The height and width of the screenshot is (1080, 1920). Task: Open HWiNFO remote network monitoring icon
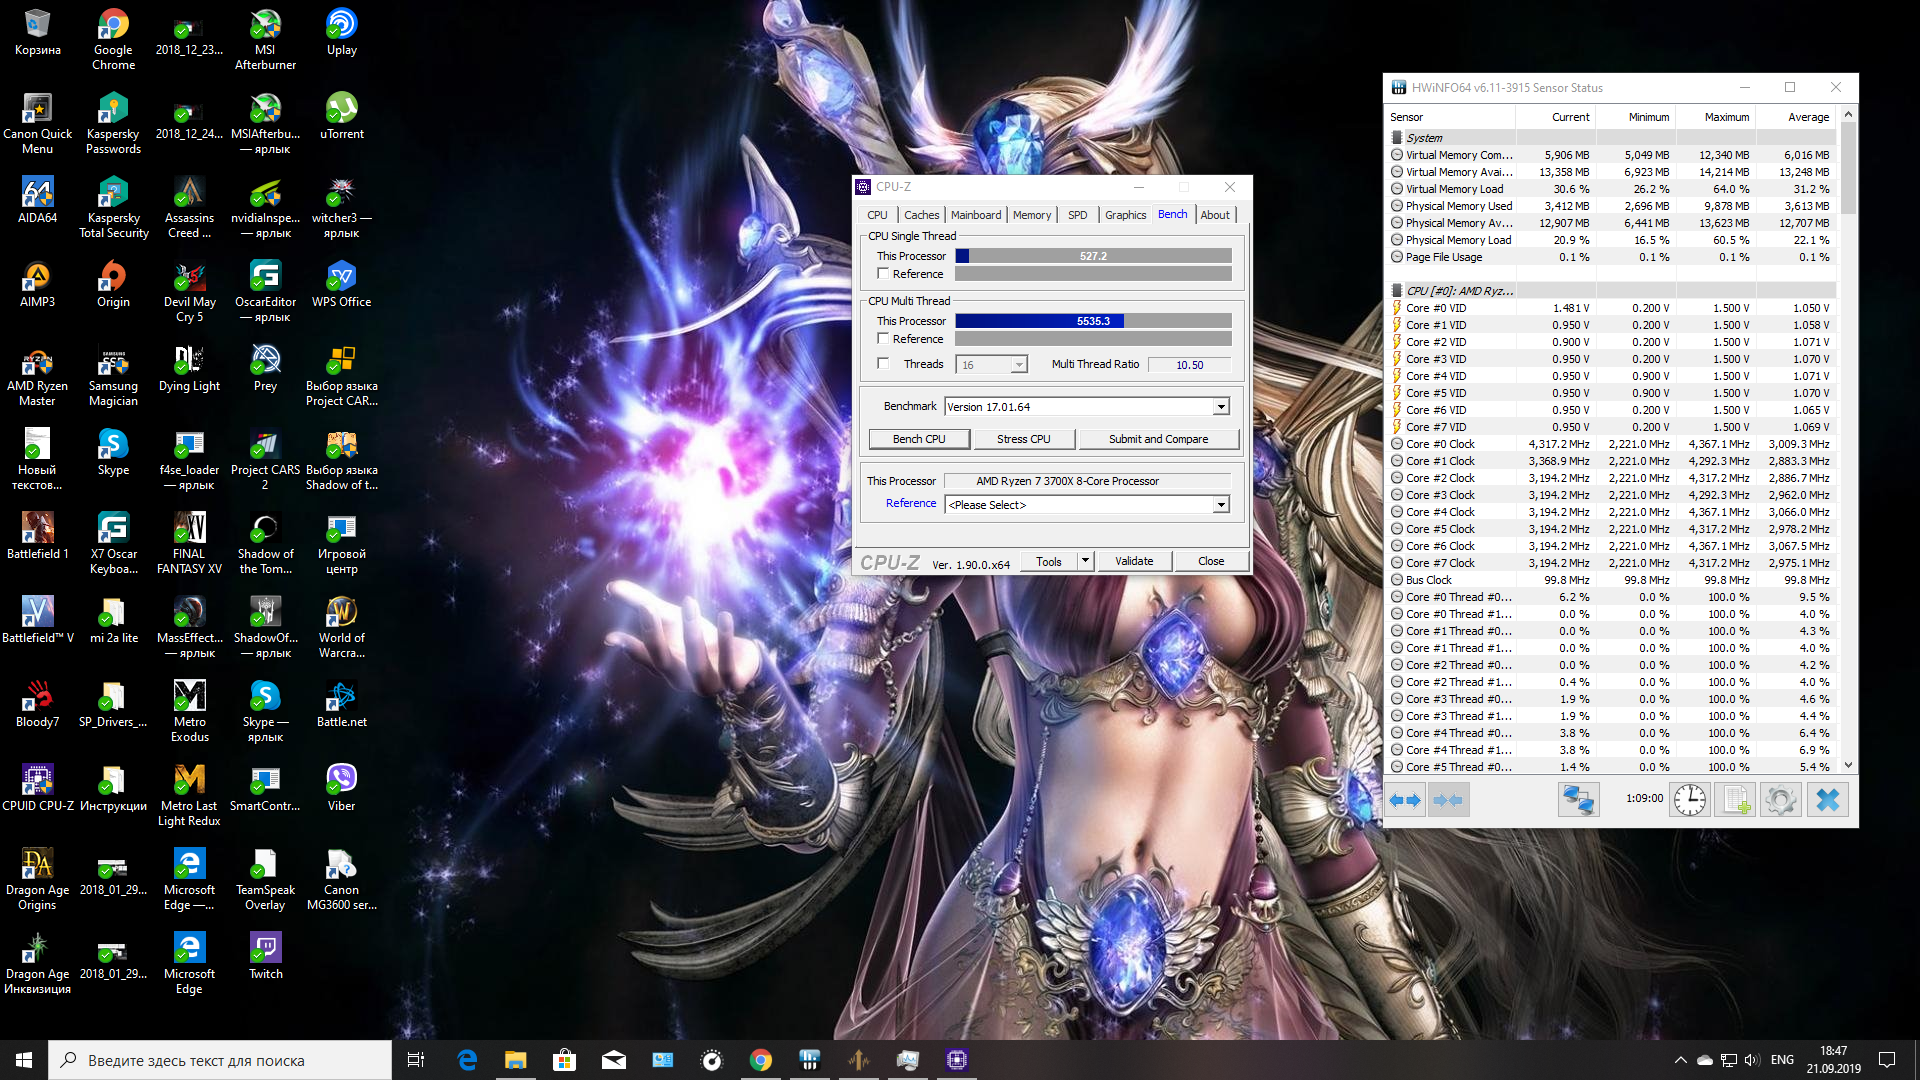click(x=1579, y=800)
